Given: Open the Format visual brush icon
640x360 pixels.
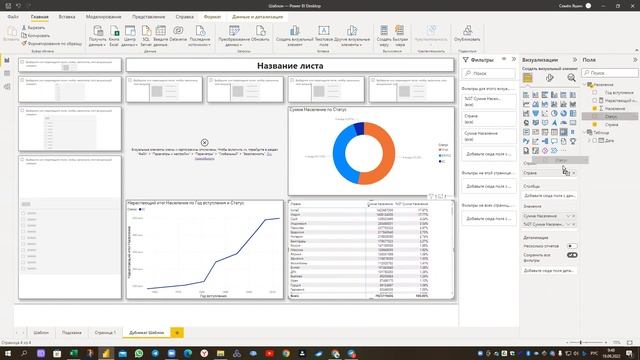Looking at the screenshot, I should tap(550, 78).
